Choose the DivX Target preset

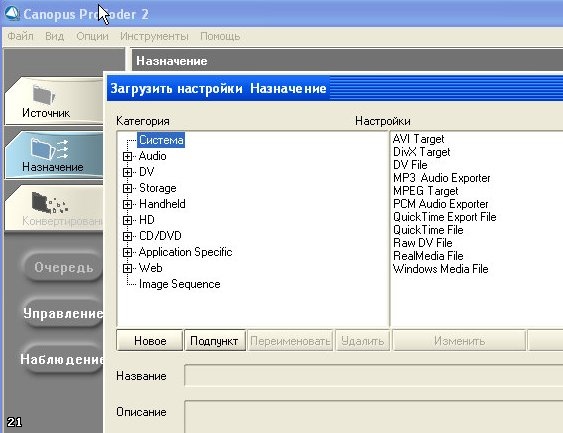[422, 152]
